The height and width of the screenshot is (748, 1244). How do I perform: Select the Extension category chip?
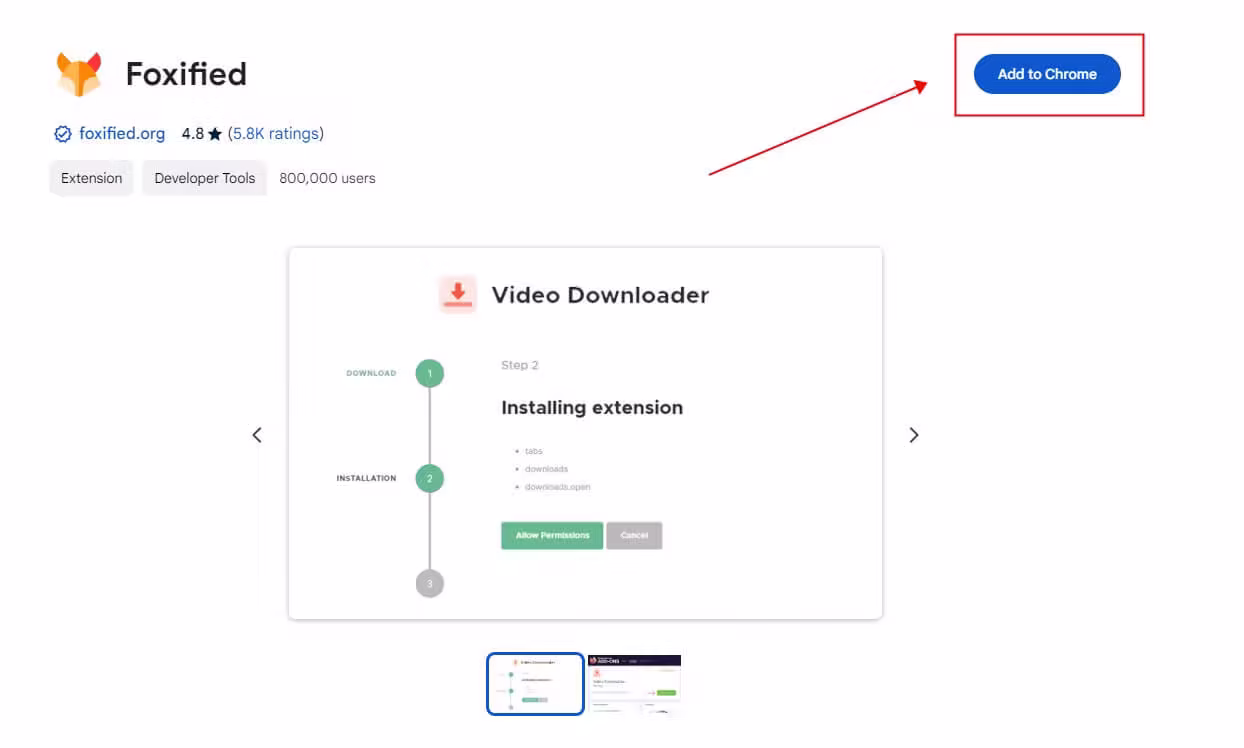[91, 178]
